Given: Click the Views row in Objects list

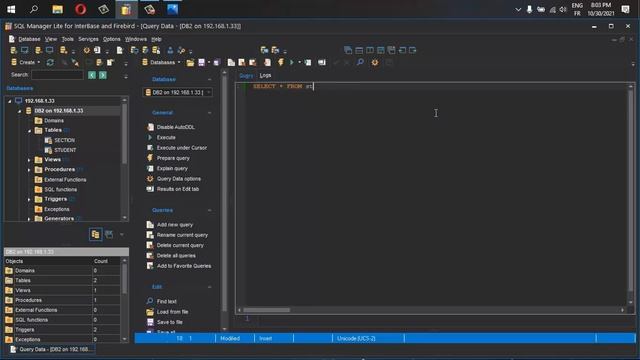Looking at the screenshot, I should pos(62,290).
